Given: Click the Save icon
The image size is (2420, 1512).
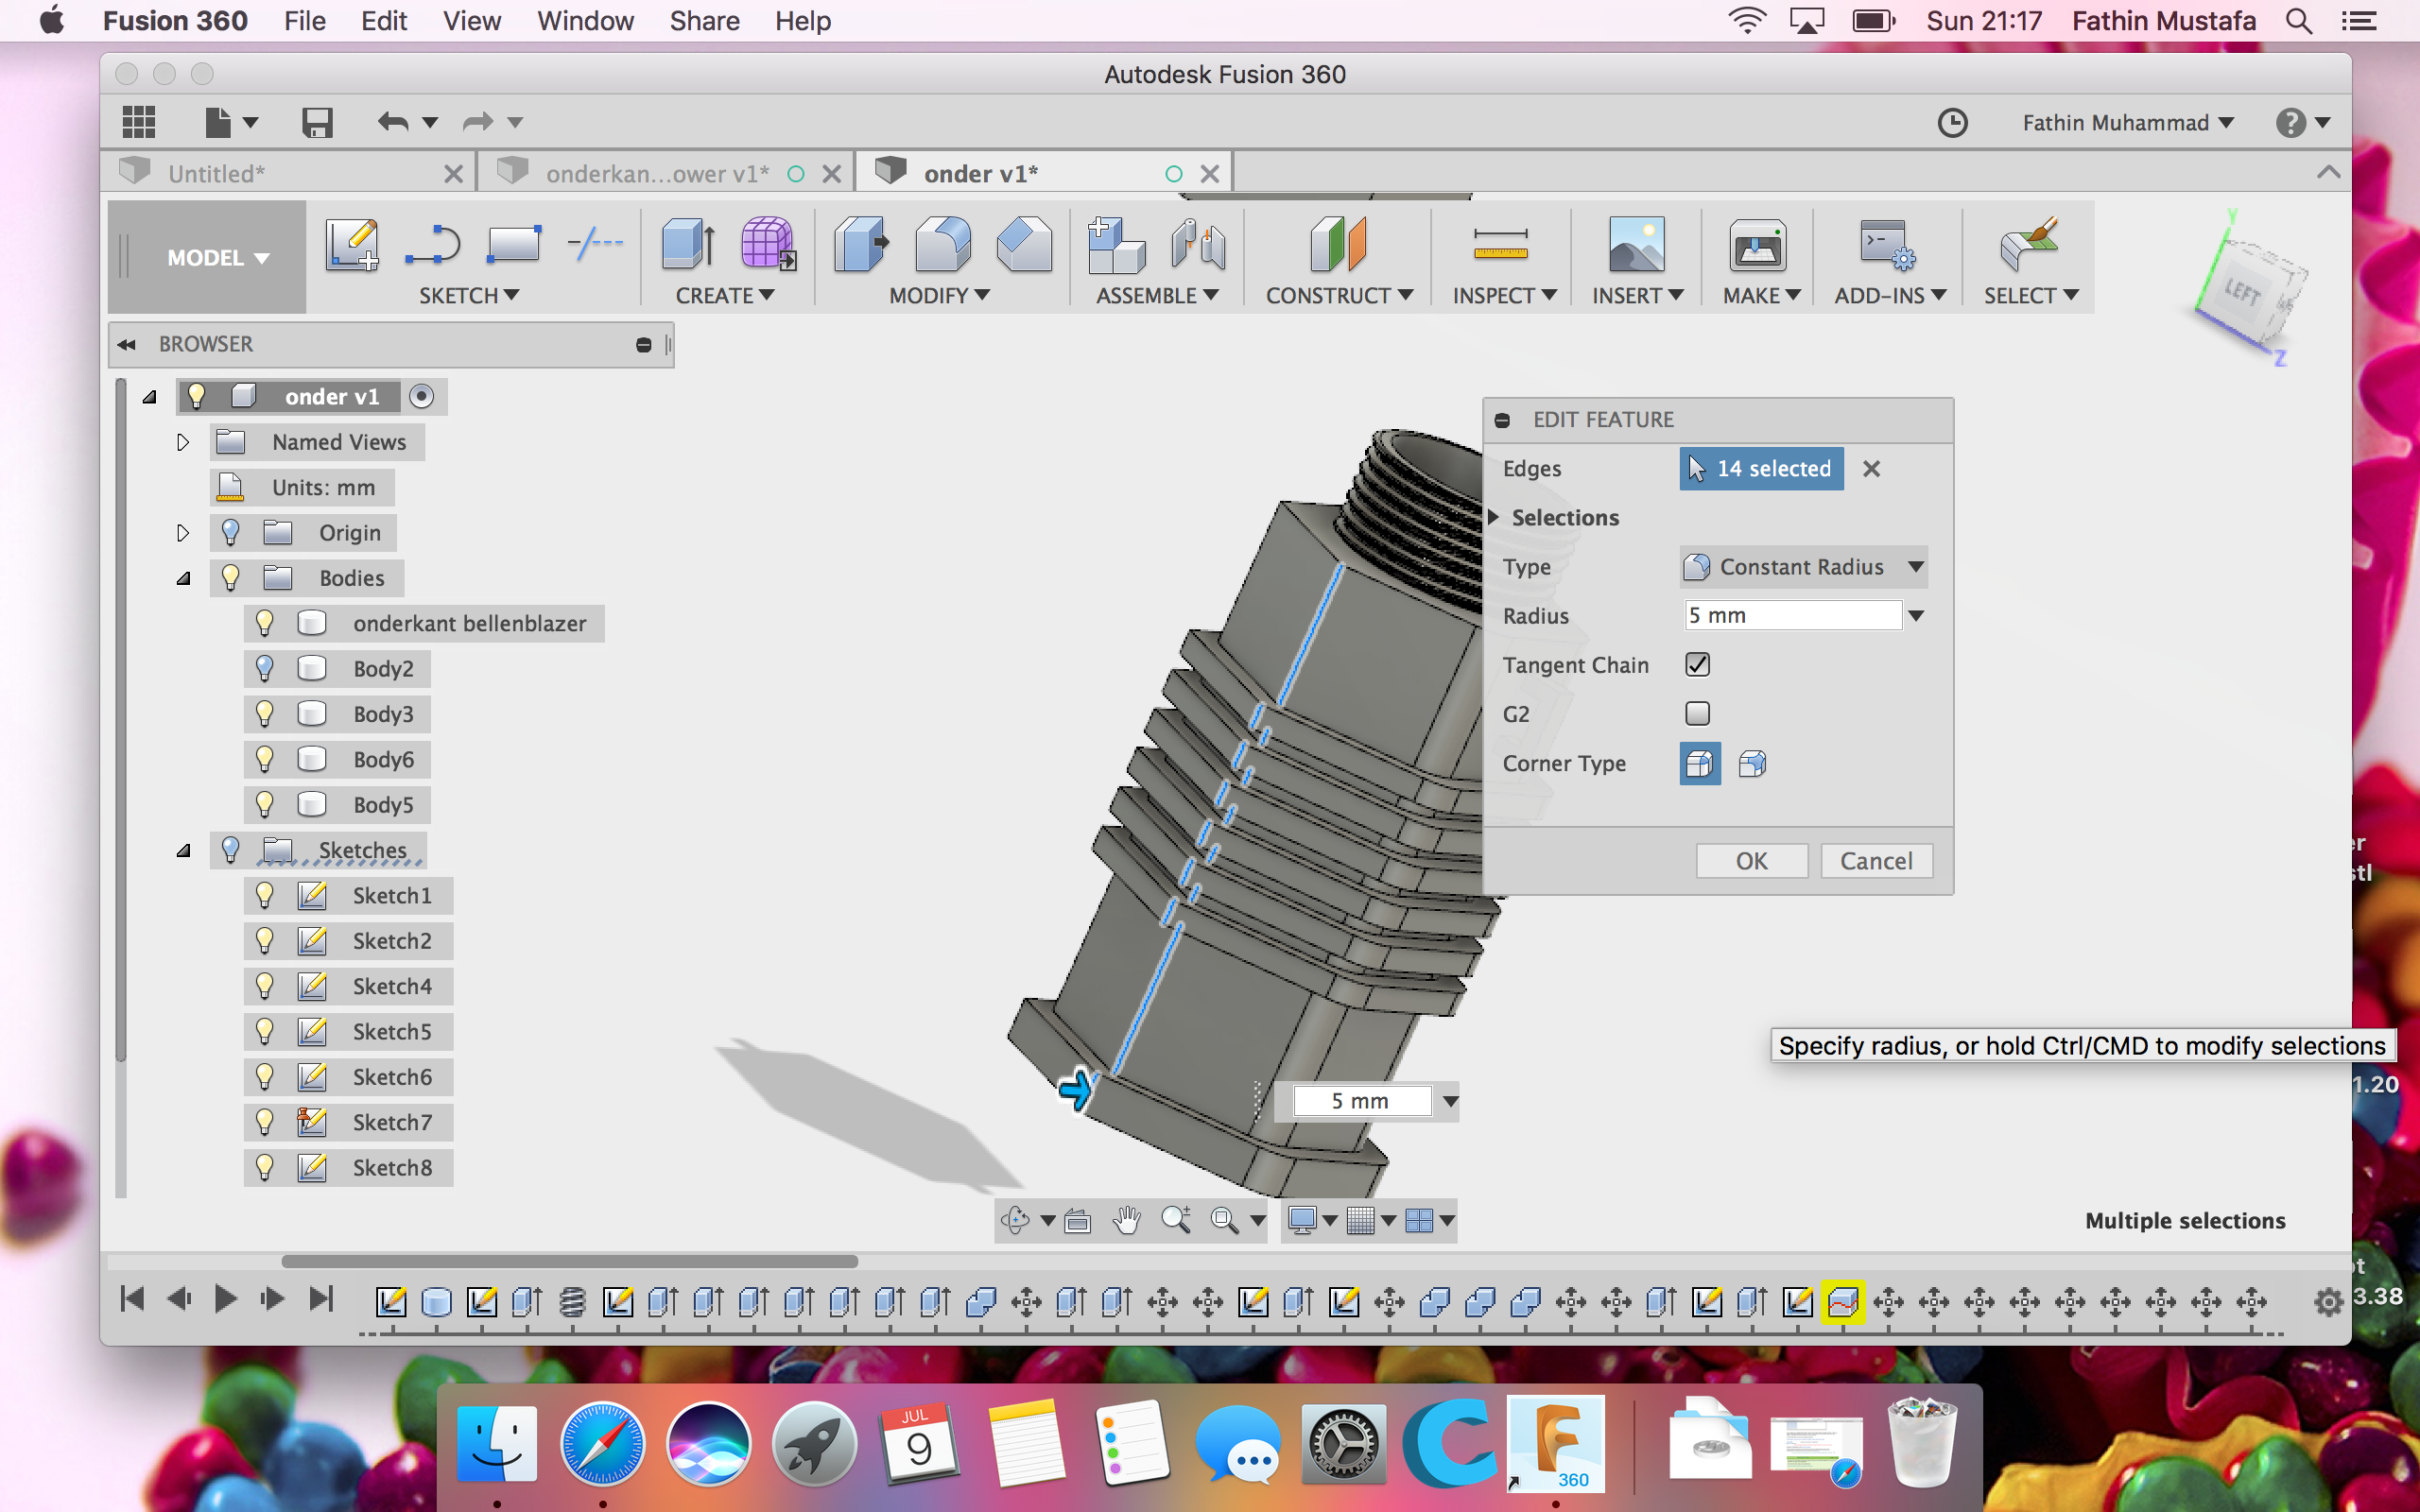Looking at the screenshot, I should 317,123.
